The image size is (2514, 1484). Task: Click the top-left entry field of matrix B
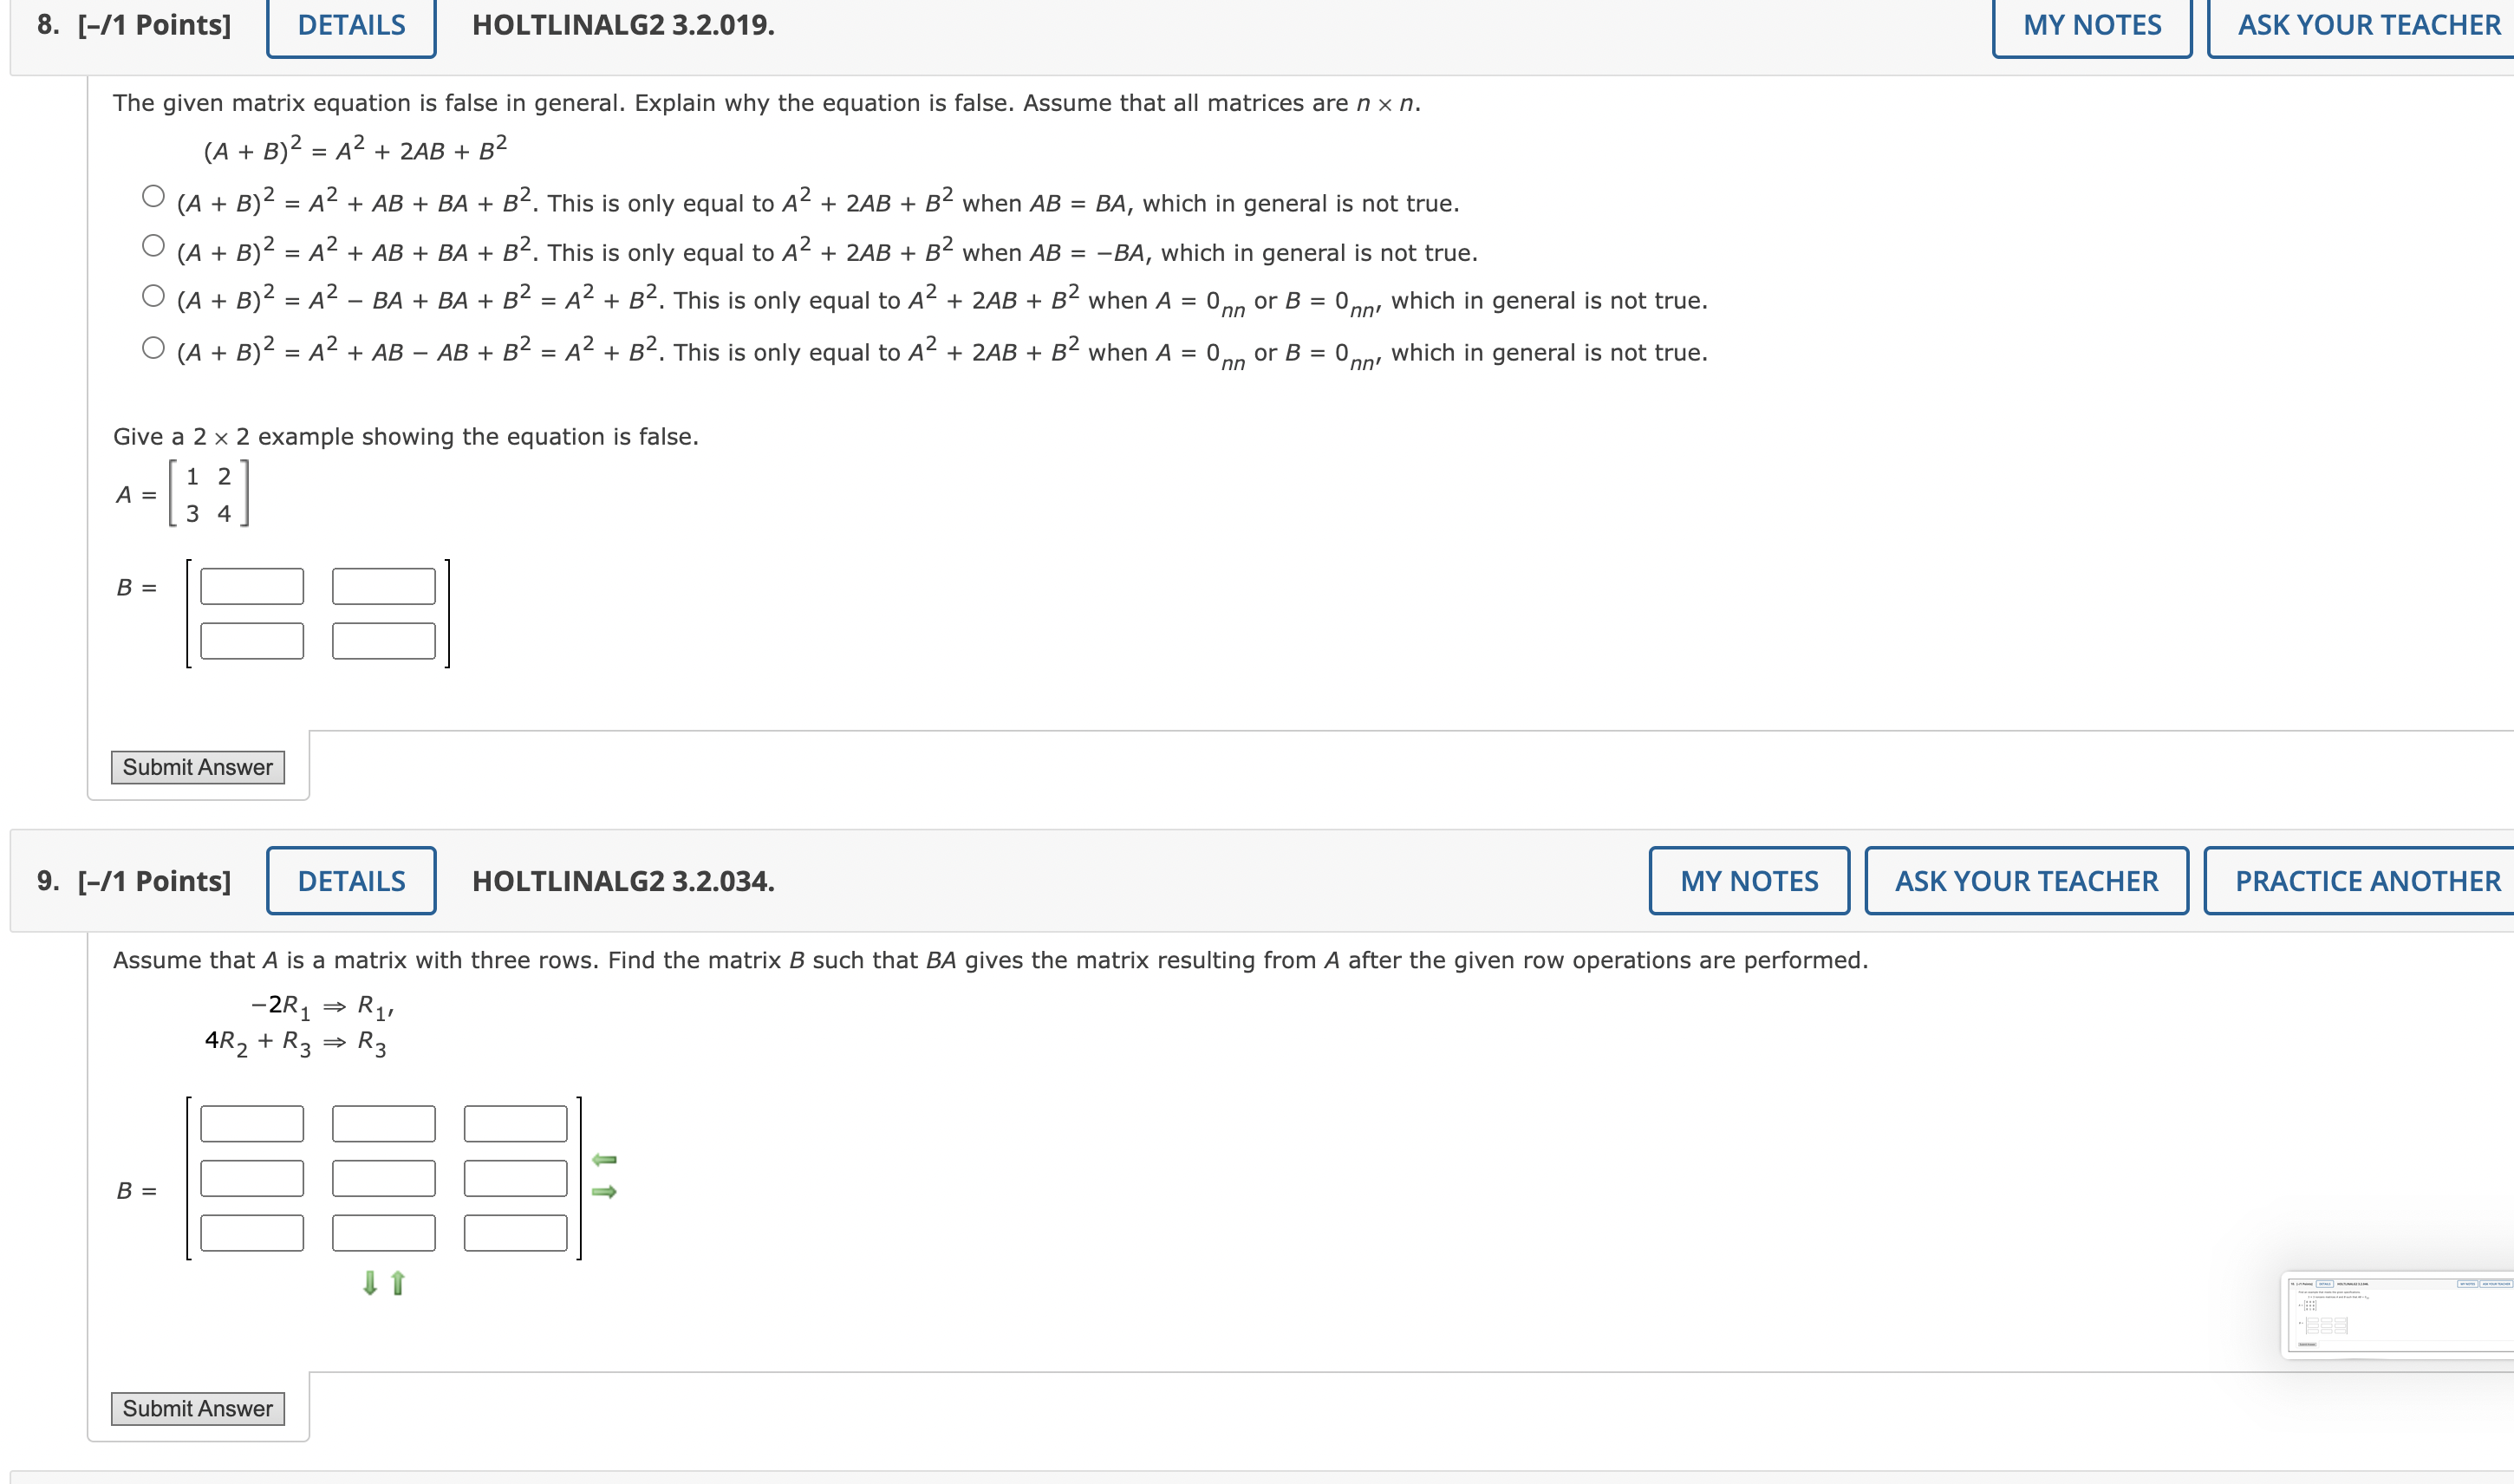(252, 587)
